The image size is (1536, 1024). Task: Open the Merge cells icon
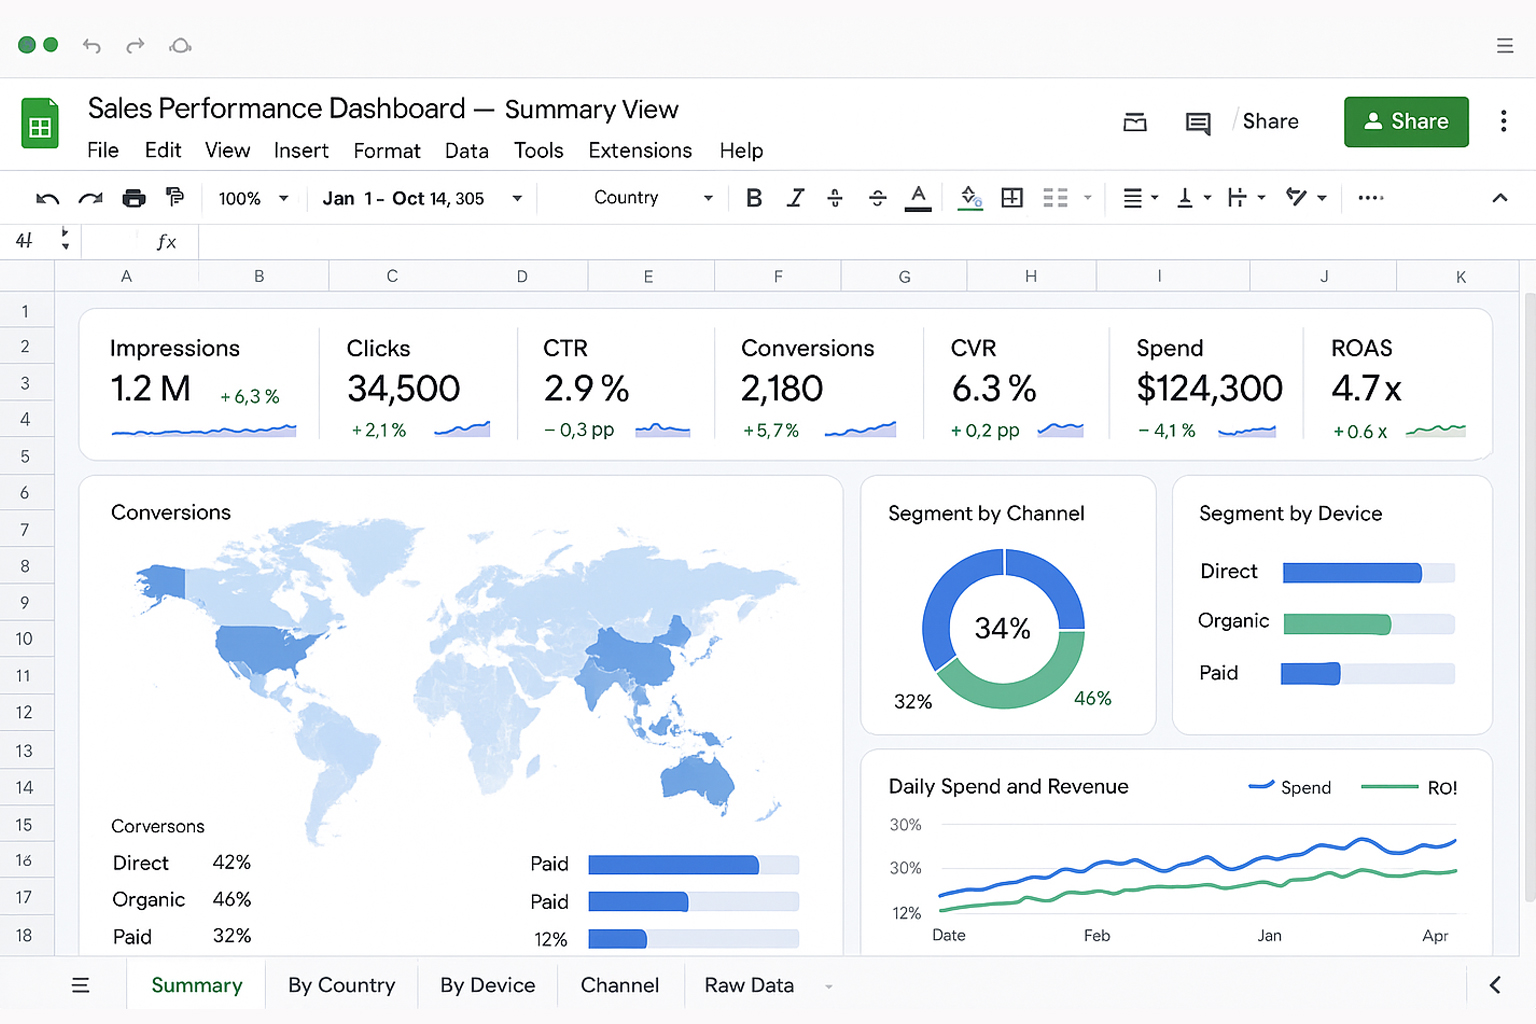1055,198
